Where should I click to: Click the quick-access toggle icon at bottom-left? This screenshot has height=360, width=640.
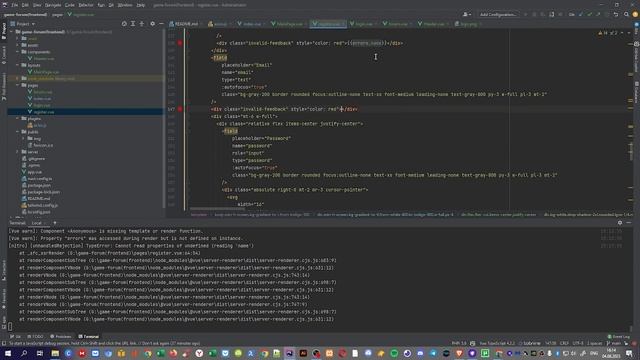4,344
